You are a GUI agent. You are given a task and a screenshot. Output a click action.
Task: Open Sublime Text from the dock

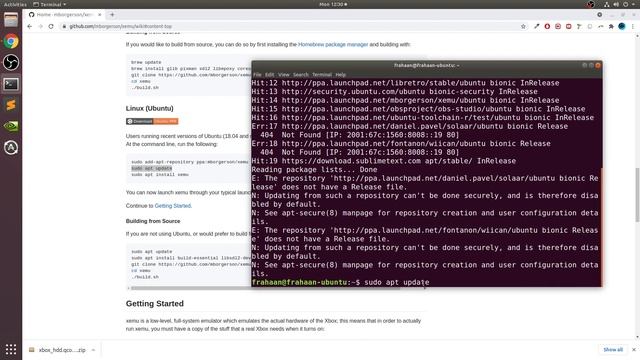tap(11, 105)
